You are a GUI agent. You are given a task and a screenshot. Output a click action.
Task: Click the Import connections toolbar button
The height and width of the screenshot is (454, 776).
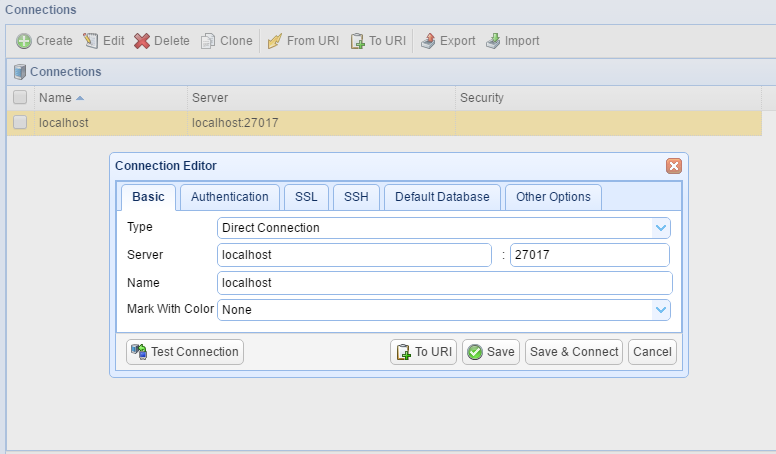click(513, 41)
